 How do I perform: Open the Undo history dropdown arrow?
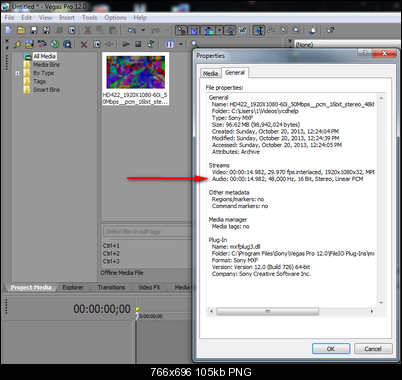coord(143,30)
